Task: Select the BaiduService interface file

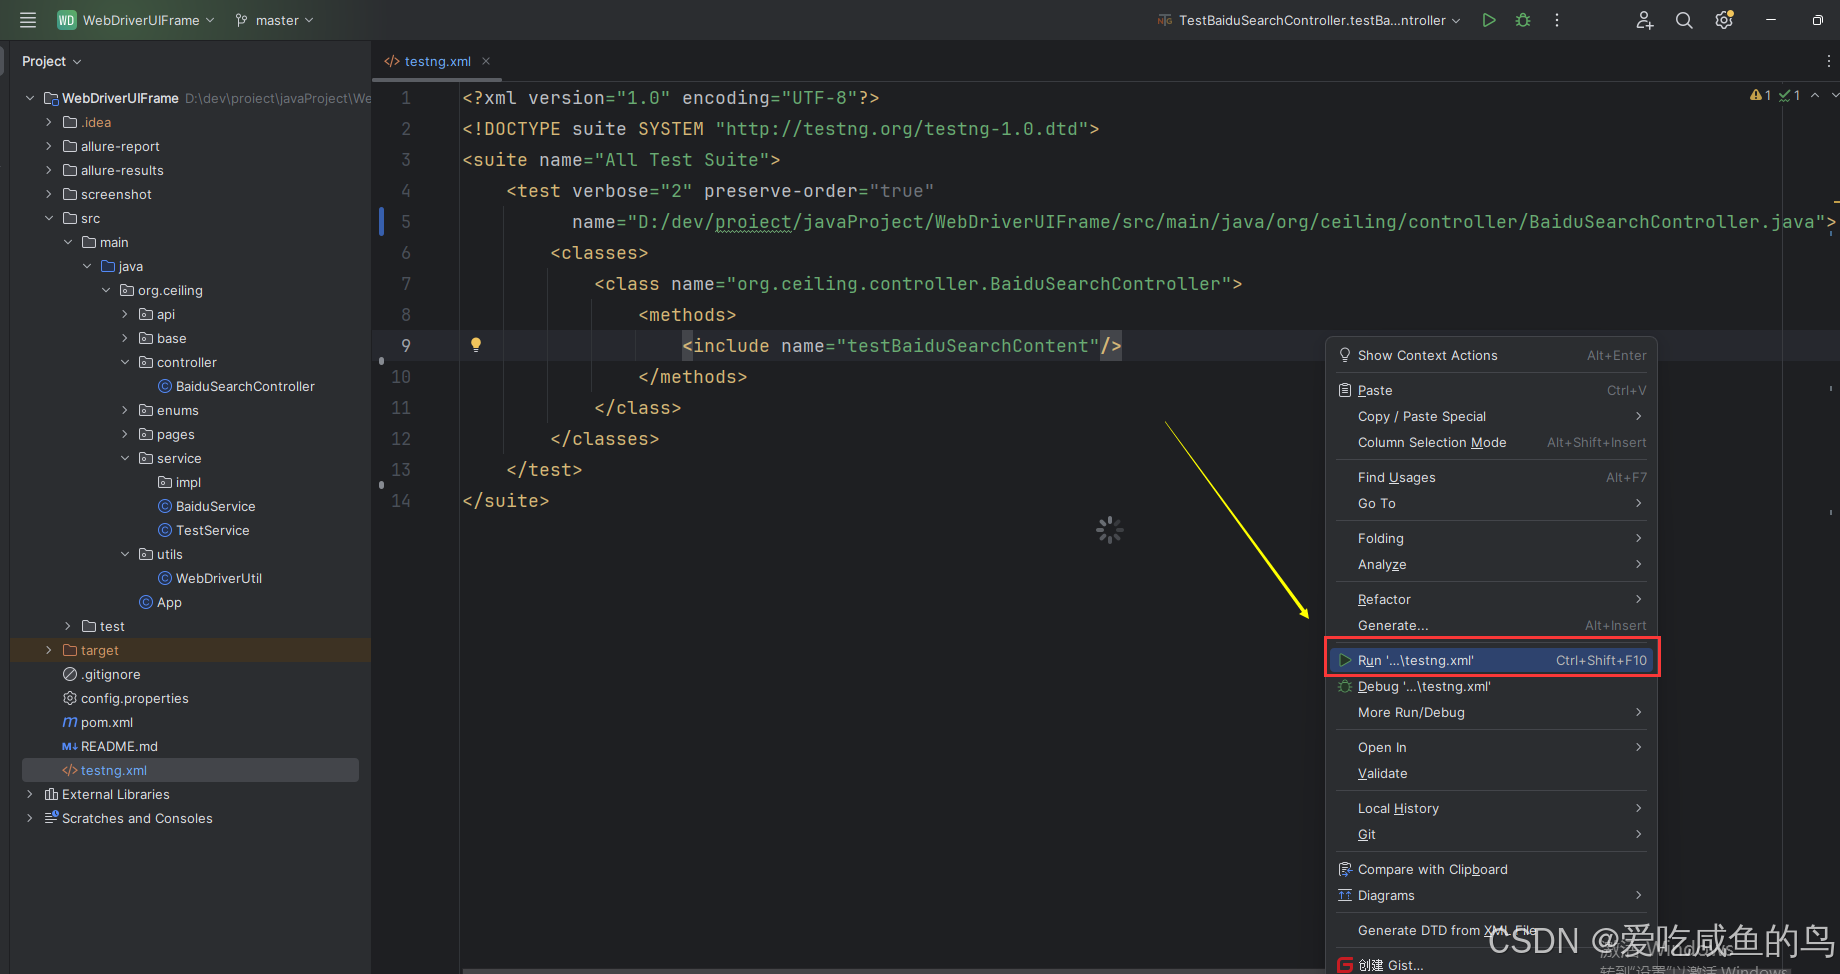Action: [206, 506]
